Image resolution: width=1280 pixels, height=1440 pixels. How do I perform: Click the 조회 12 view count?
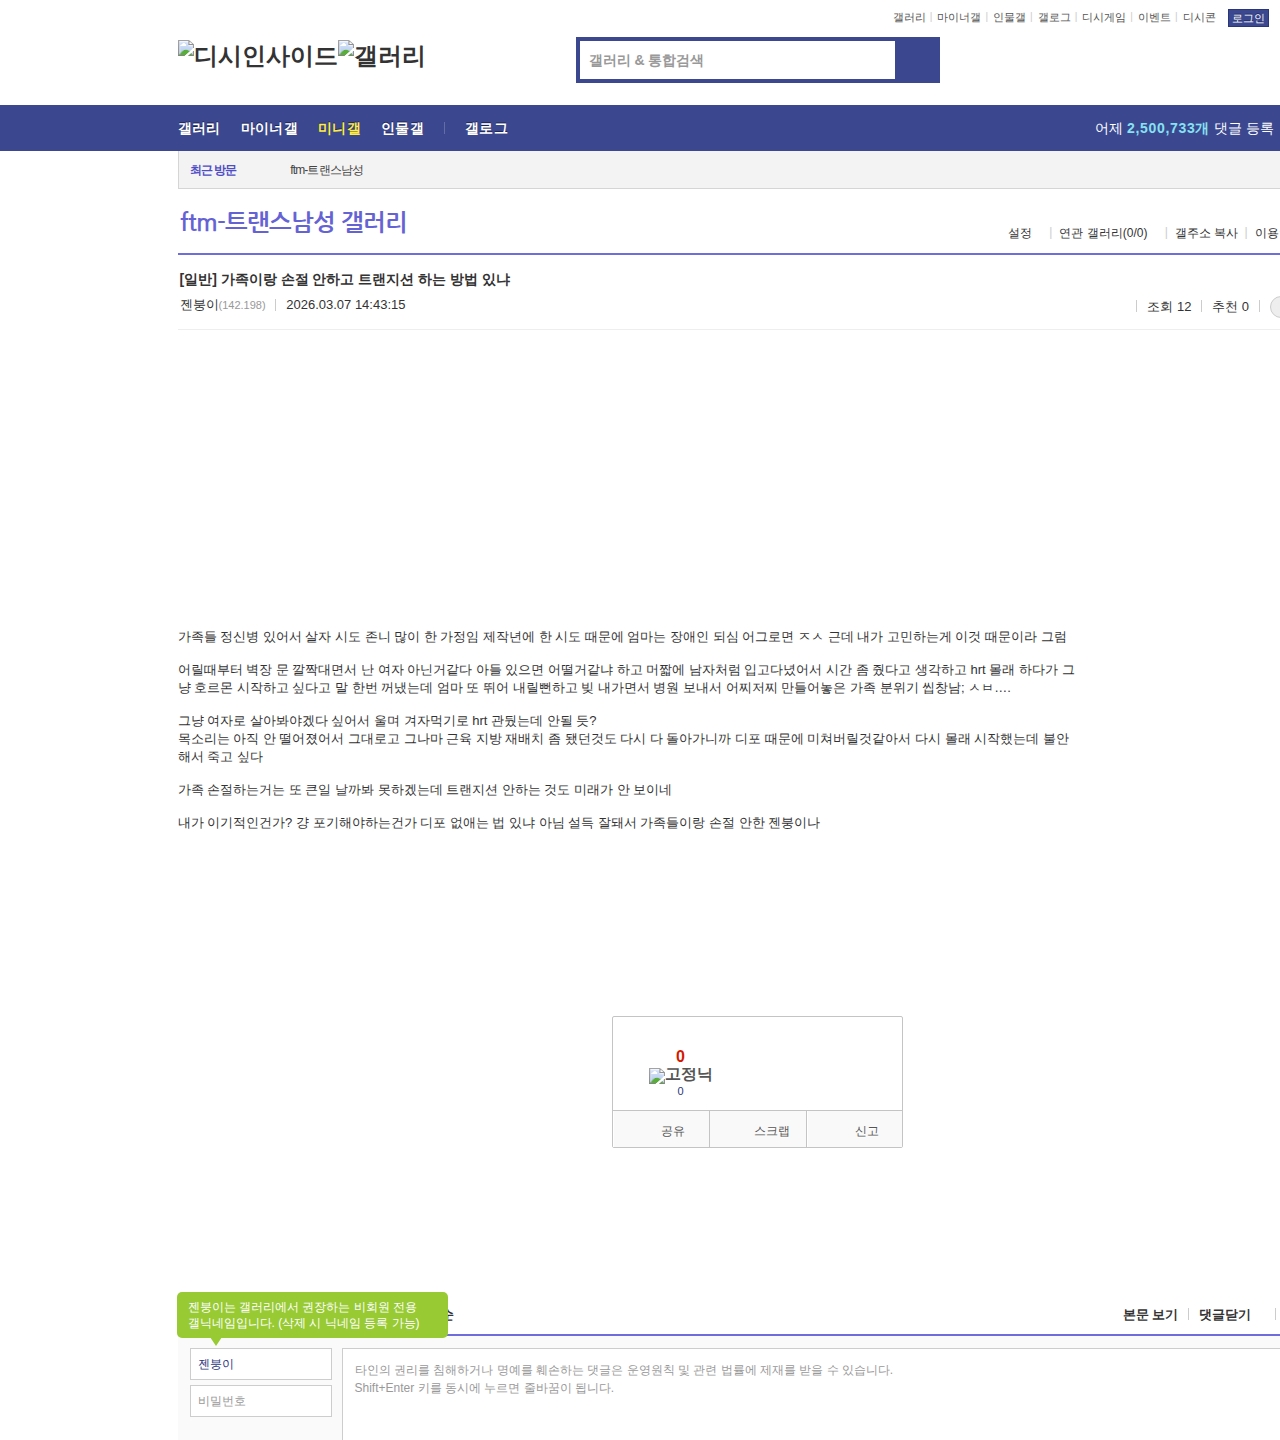coord(1169,306)
